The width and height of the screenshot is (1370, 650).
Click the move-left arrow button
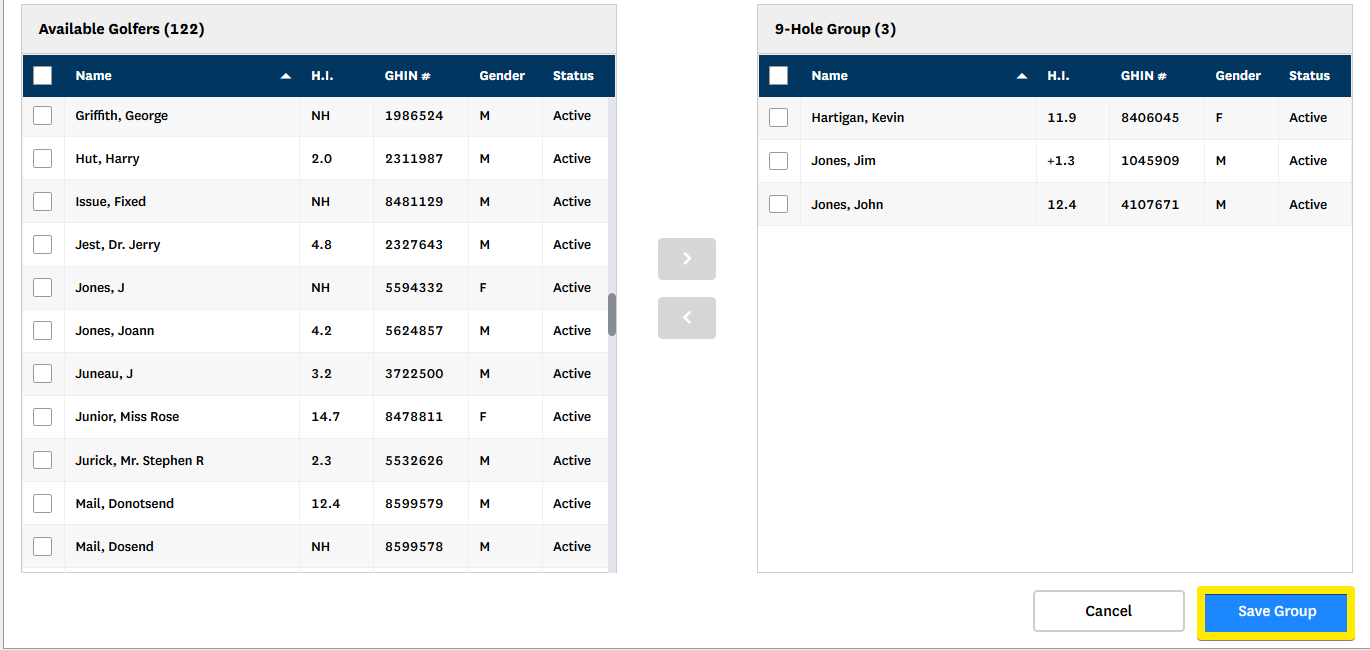(x=686, y=318)
